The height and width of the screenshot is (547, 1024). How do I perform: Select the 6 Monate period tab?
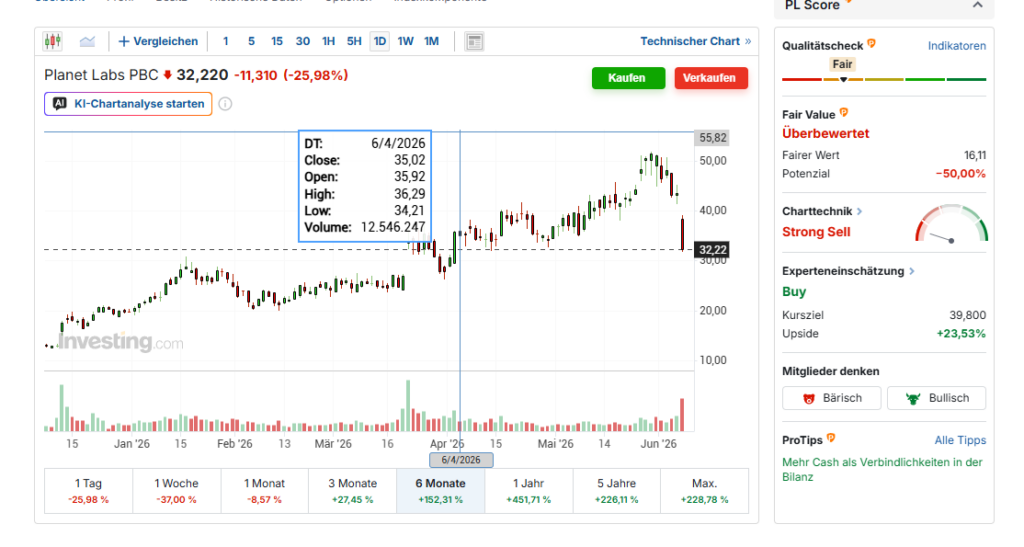(x=441, y=491)
